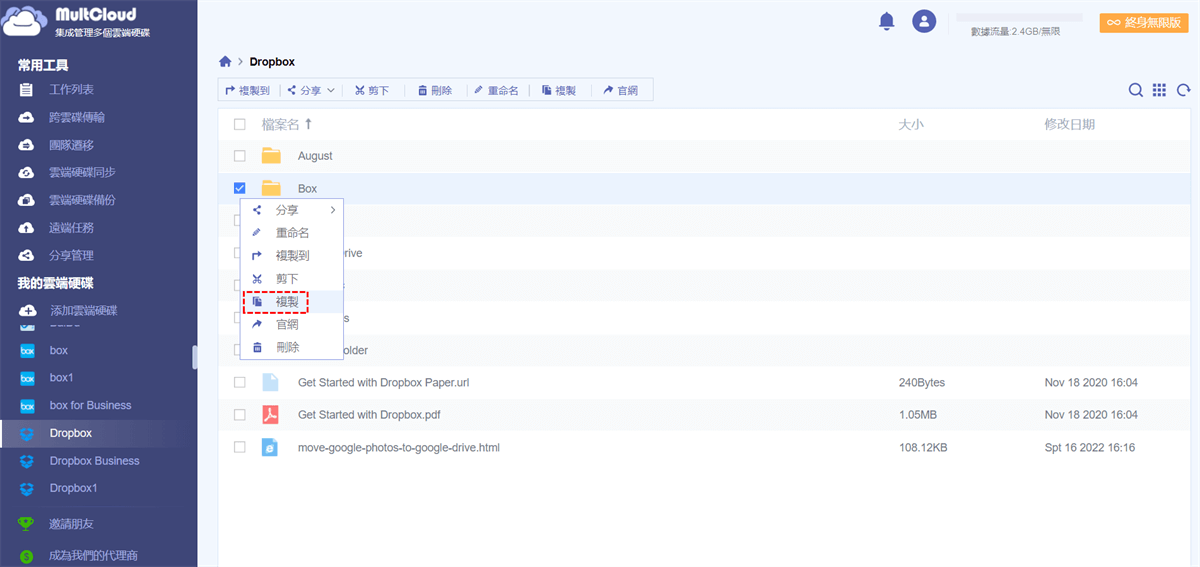Click 複製 in the toolbar
This screenshot has width=1200, height=567.
point(559,90)
